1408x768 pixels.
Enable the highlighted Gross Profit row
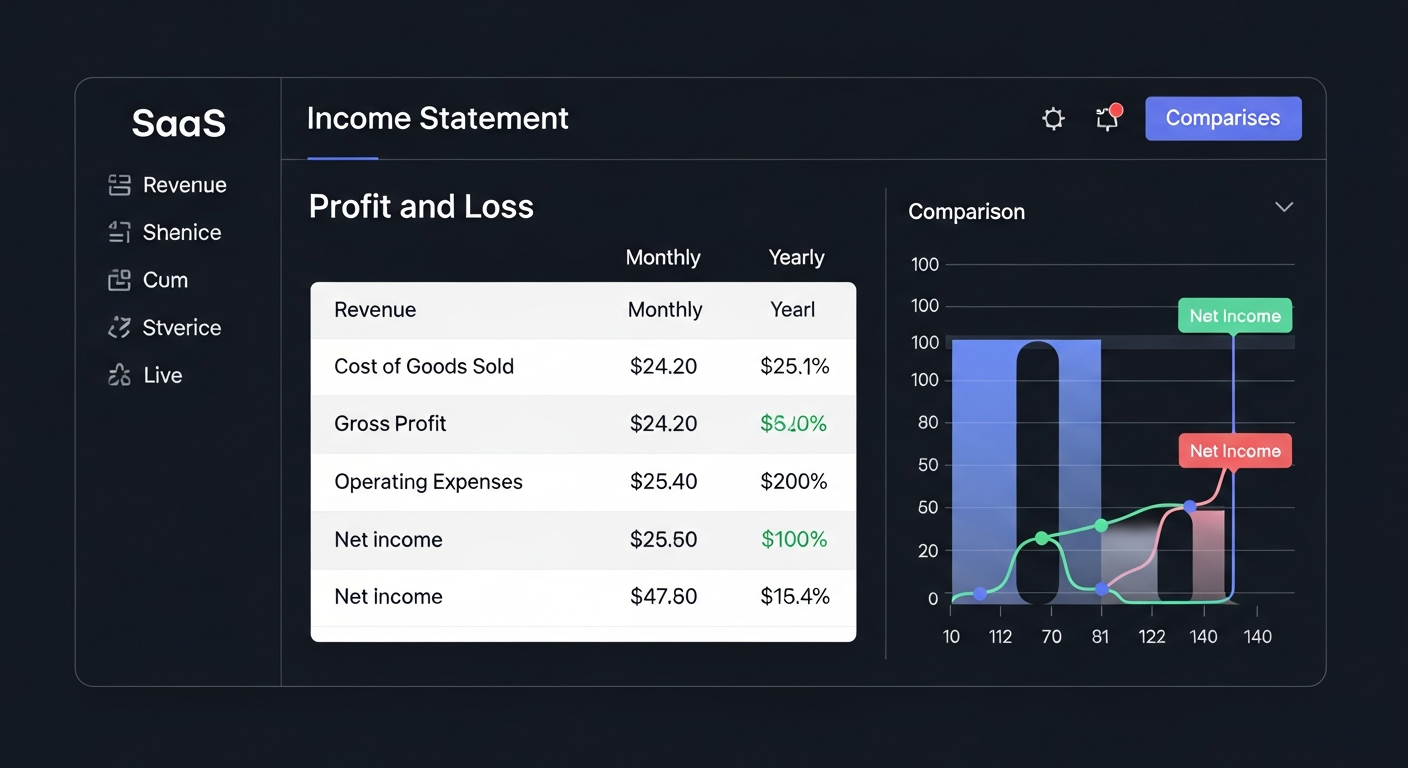tap(583, 423)
